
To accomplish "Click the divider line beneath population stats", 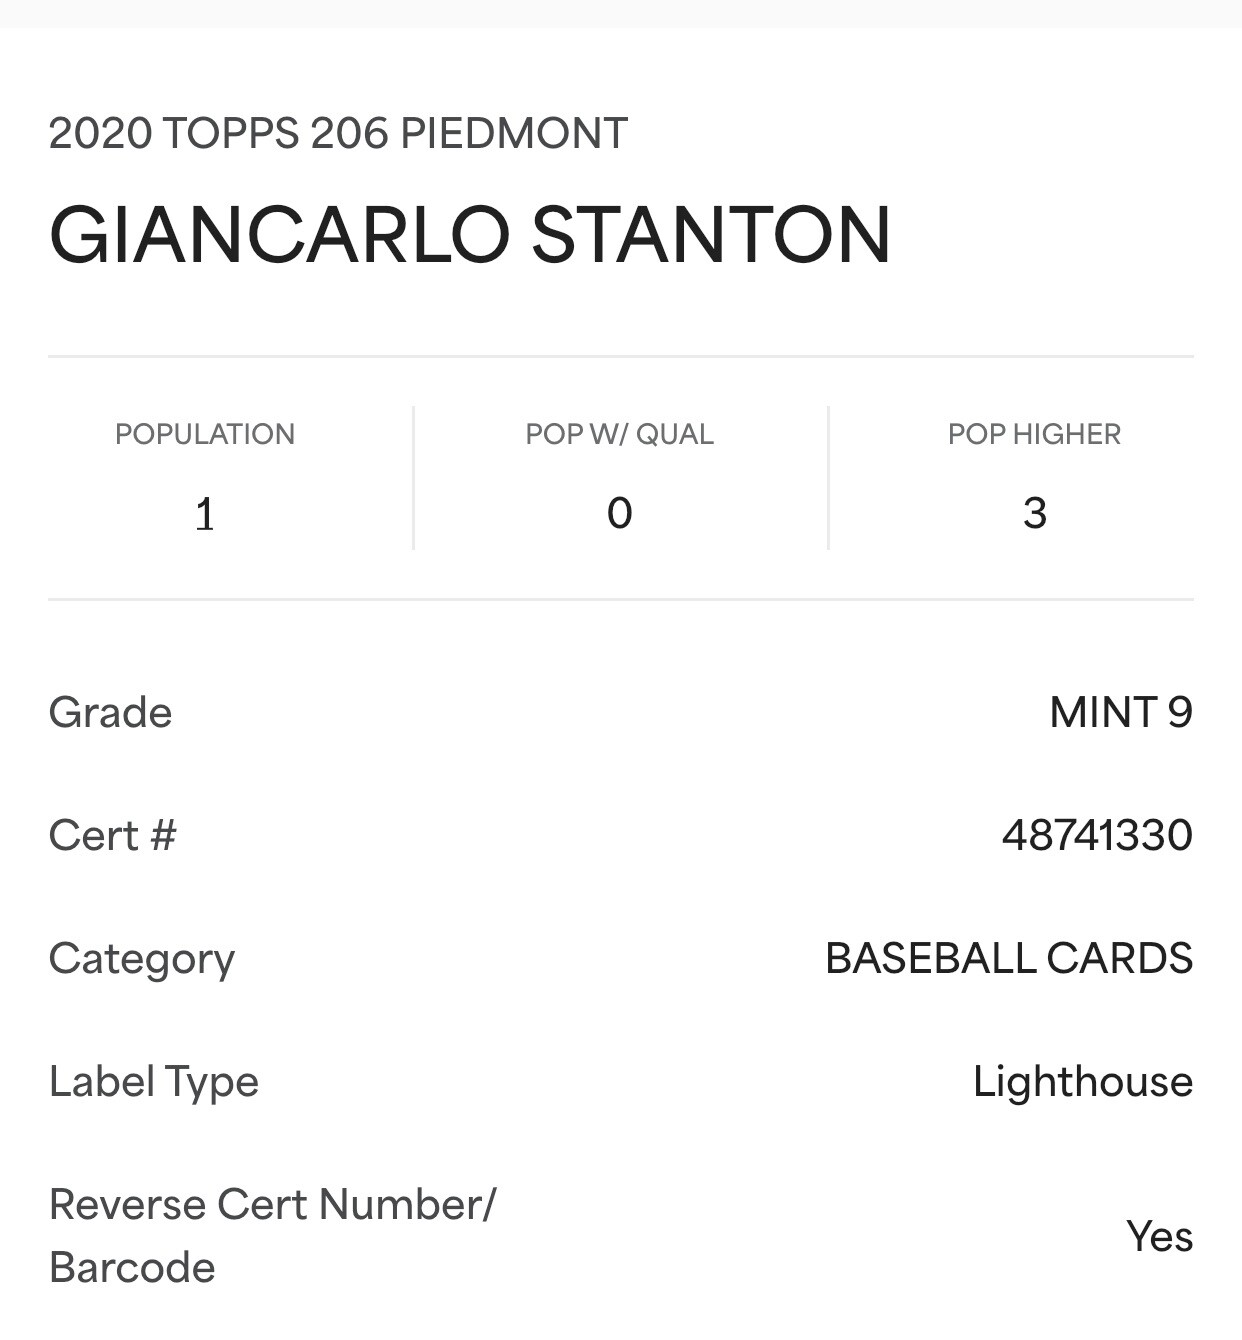I will point(621,600).
